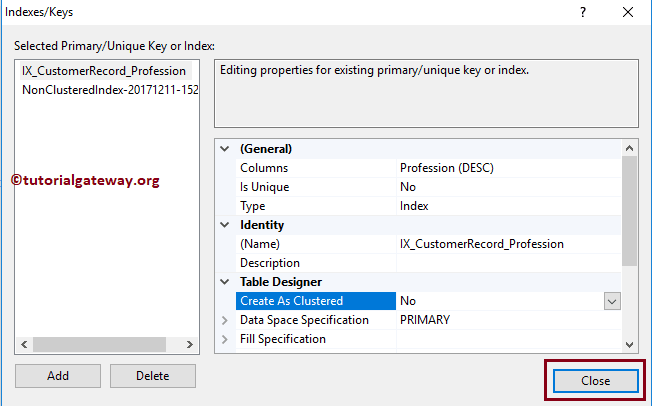The width and height of the screenshot is (652, 406).
Task: Expand Fill Specification
Action: pyautogui.click(x=225, y=339)
